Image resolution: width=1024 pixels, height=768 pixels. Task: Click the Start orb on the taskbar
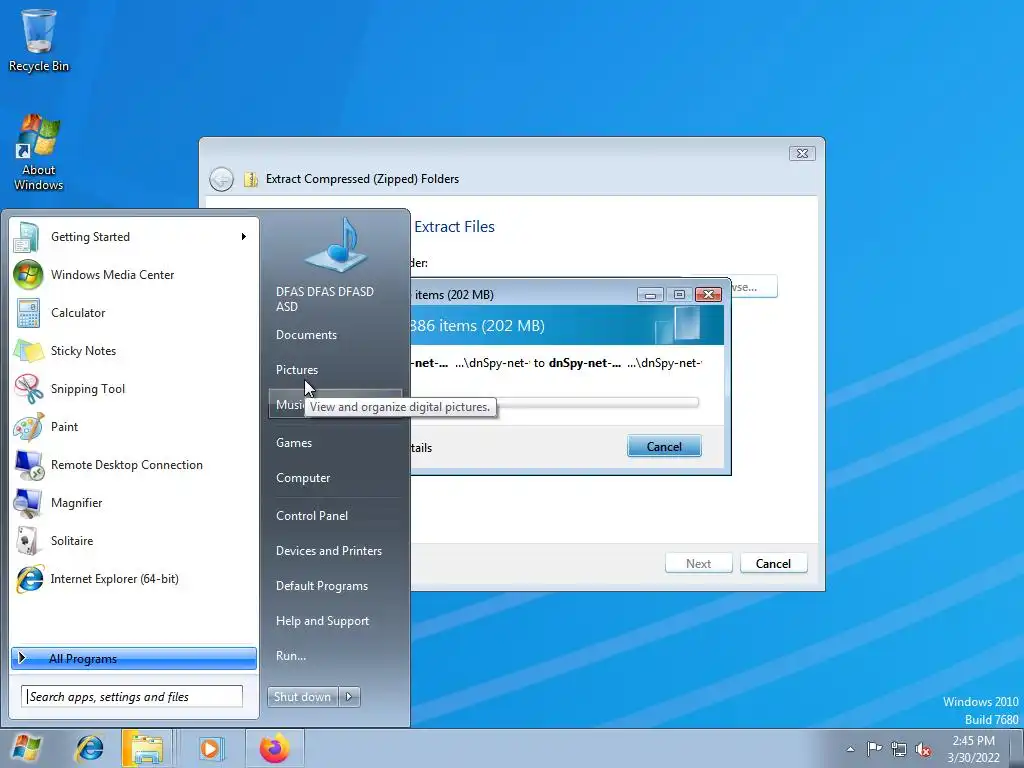point(26,748)
